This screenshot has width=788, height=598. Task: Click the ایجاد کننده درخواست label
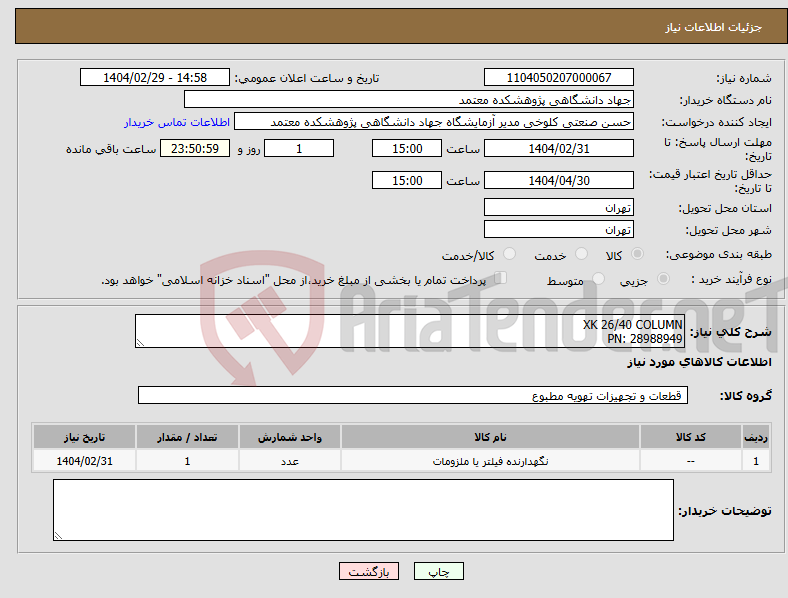click(717, 123)
